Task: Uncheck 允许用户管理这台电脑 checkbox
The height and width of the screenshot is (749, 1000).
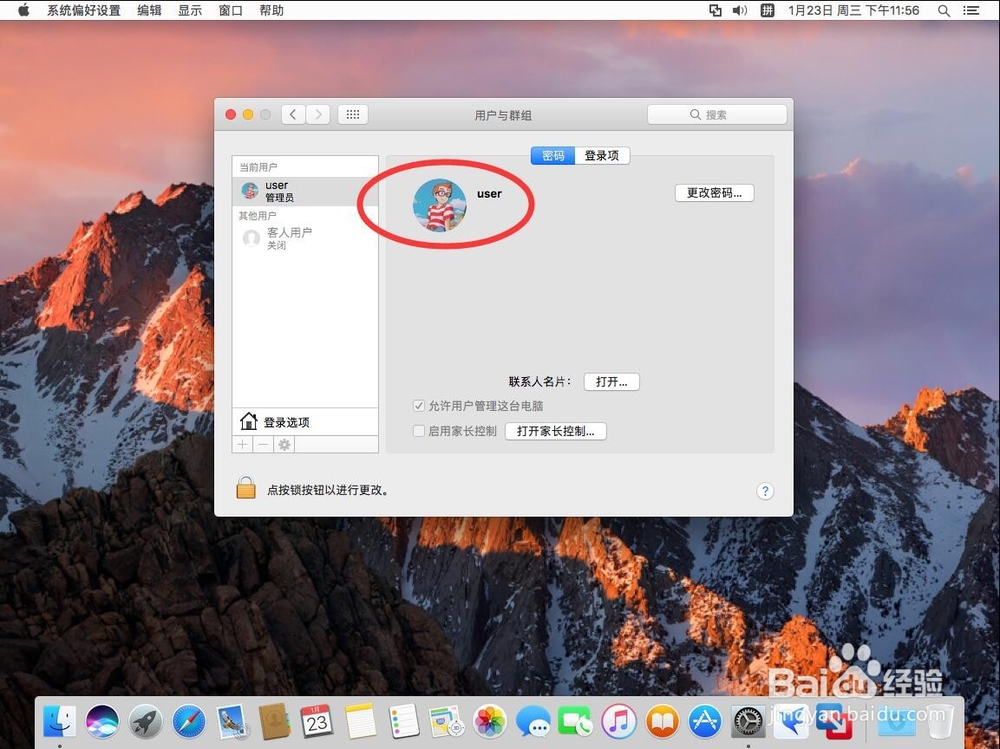Action: [418, 406]
